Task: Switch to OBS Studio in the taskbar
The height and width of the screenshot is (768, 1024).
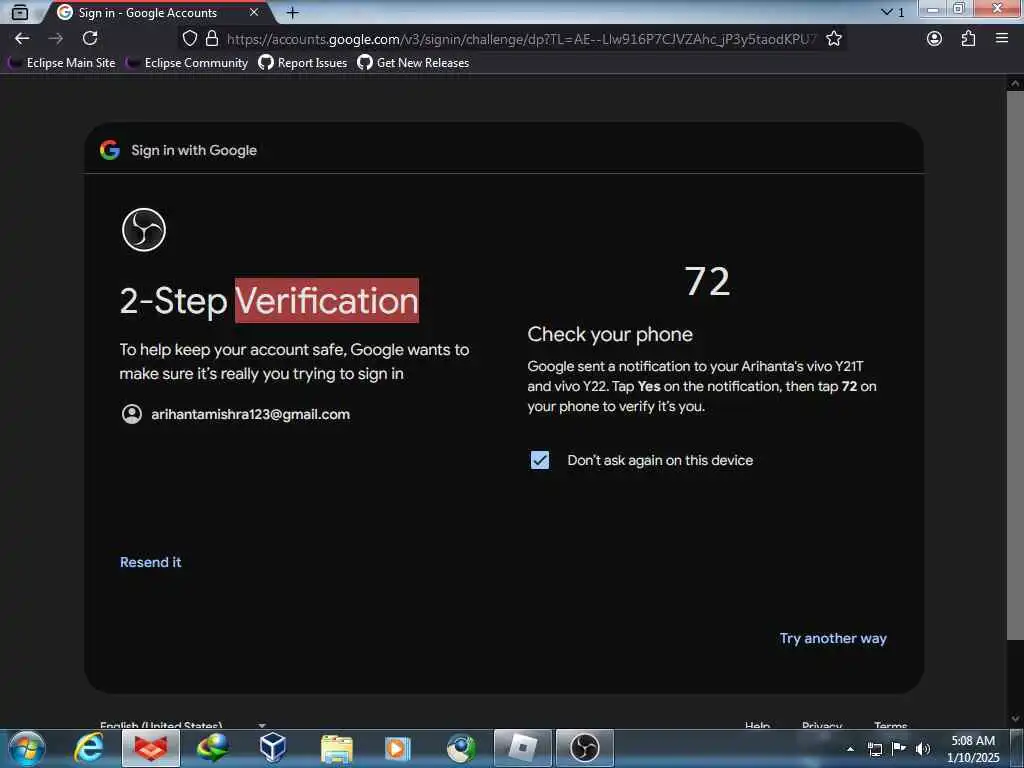Action: click(584, 748)
